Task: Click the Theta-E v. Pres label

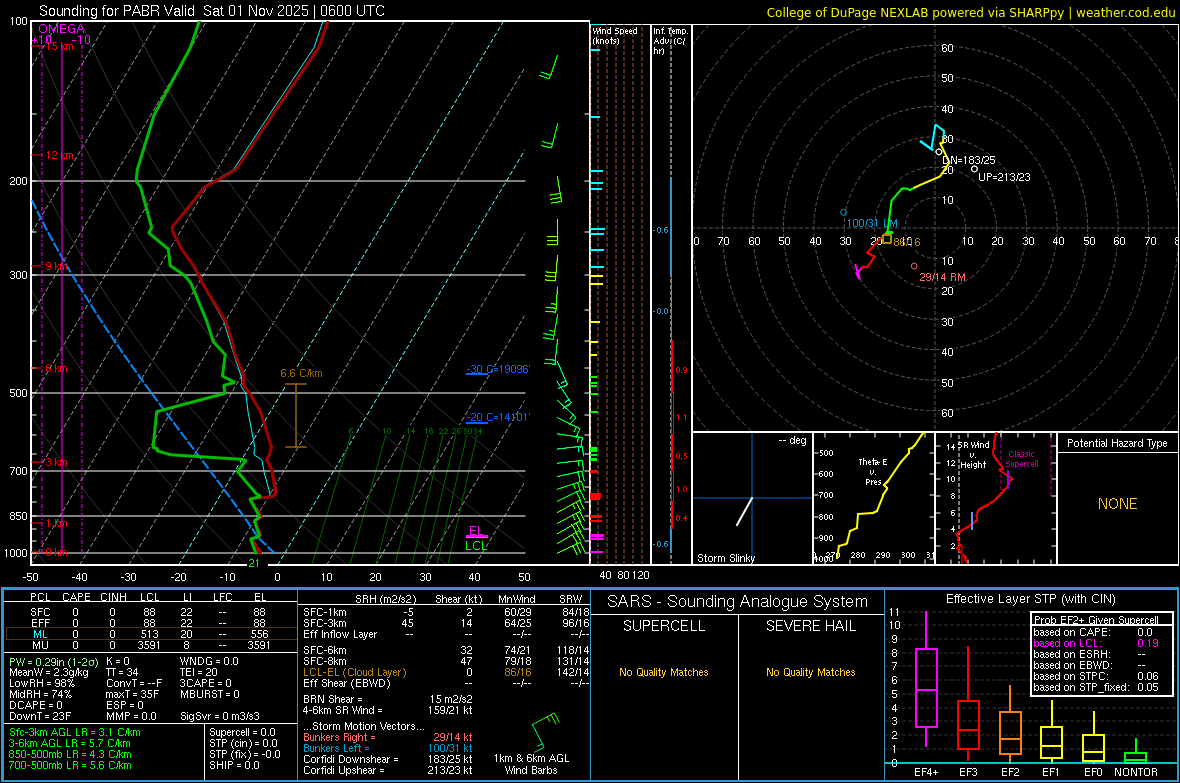Action: coord(873,471)
